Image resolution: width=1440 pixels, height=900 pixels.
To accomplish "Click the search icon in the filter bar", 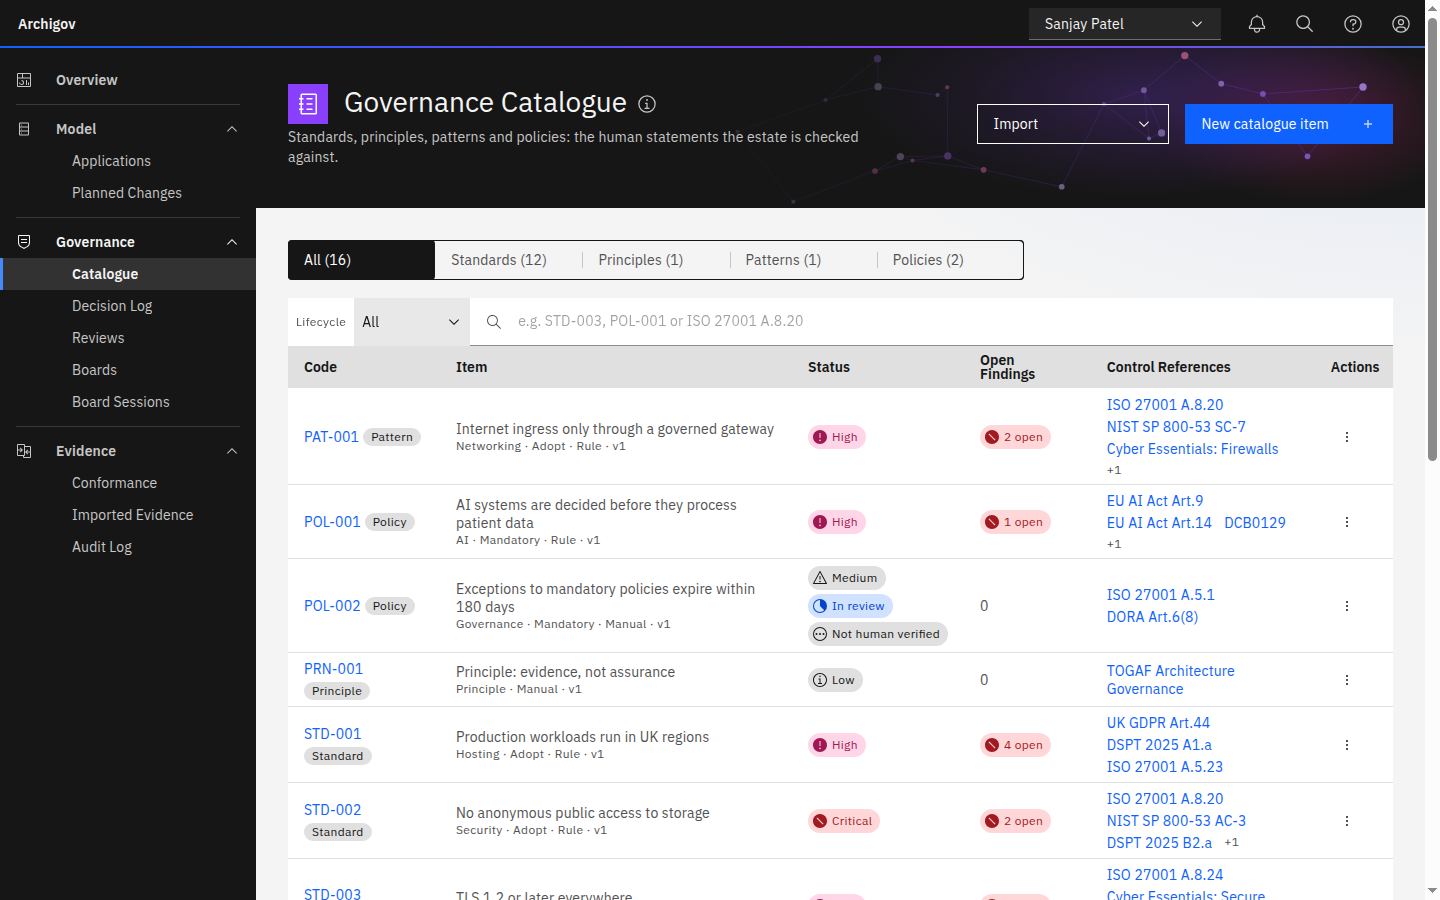I will coord(494,322).
